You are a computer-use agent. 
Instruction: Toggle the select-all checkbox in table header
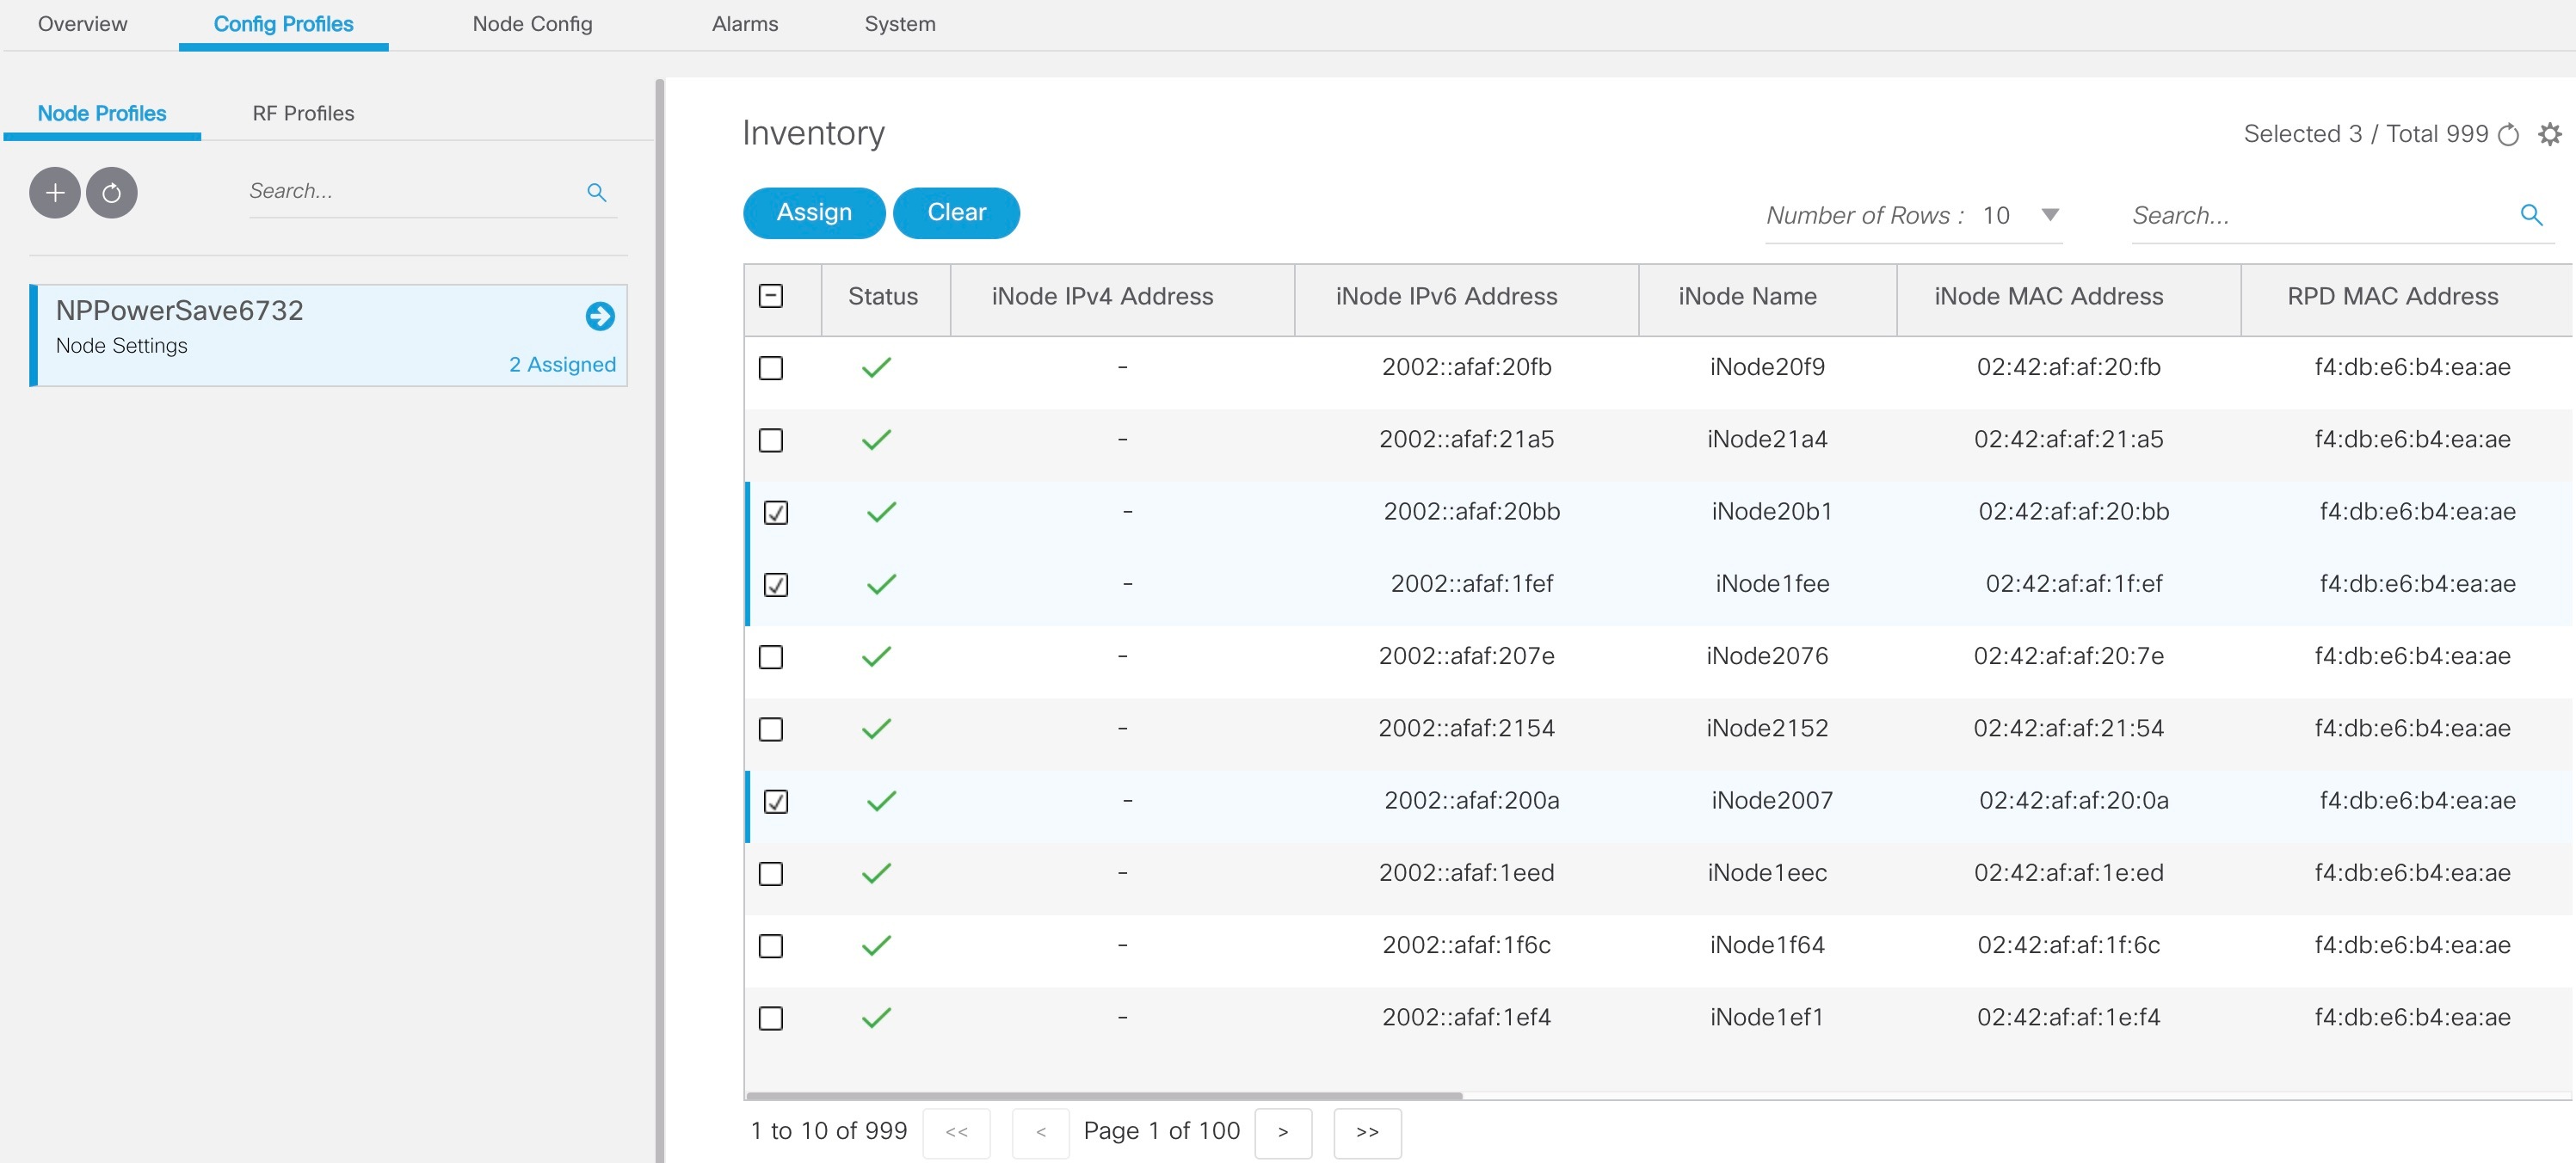tap(770, 296)
